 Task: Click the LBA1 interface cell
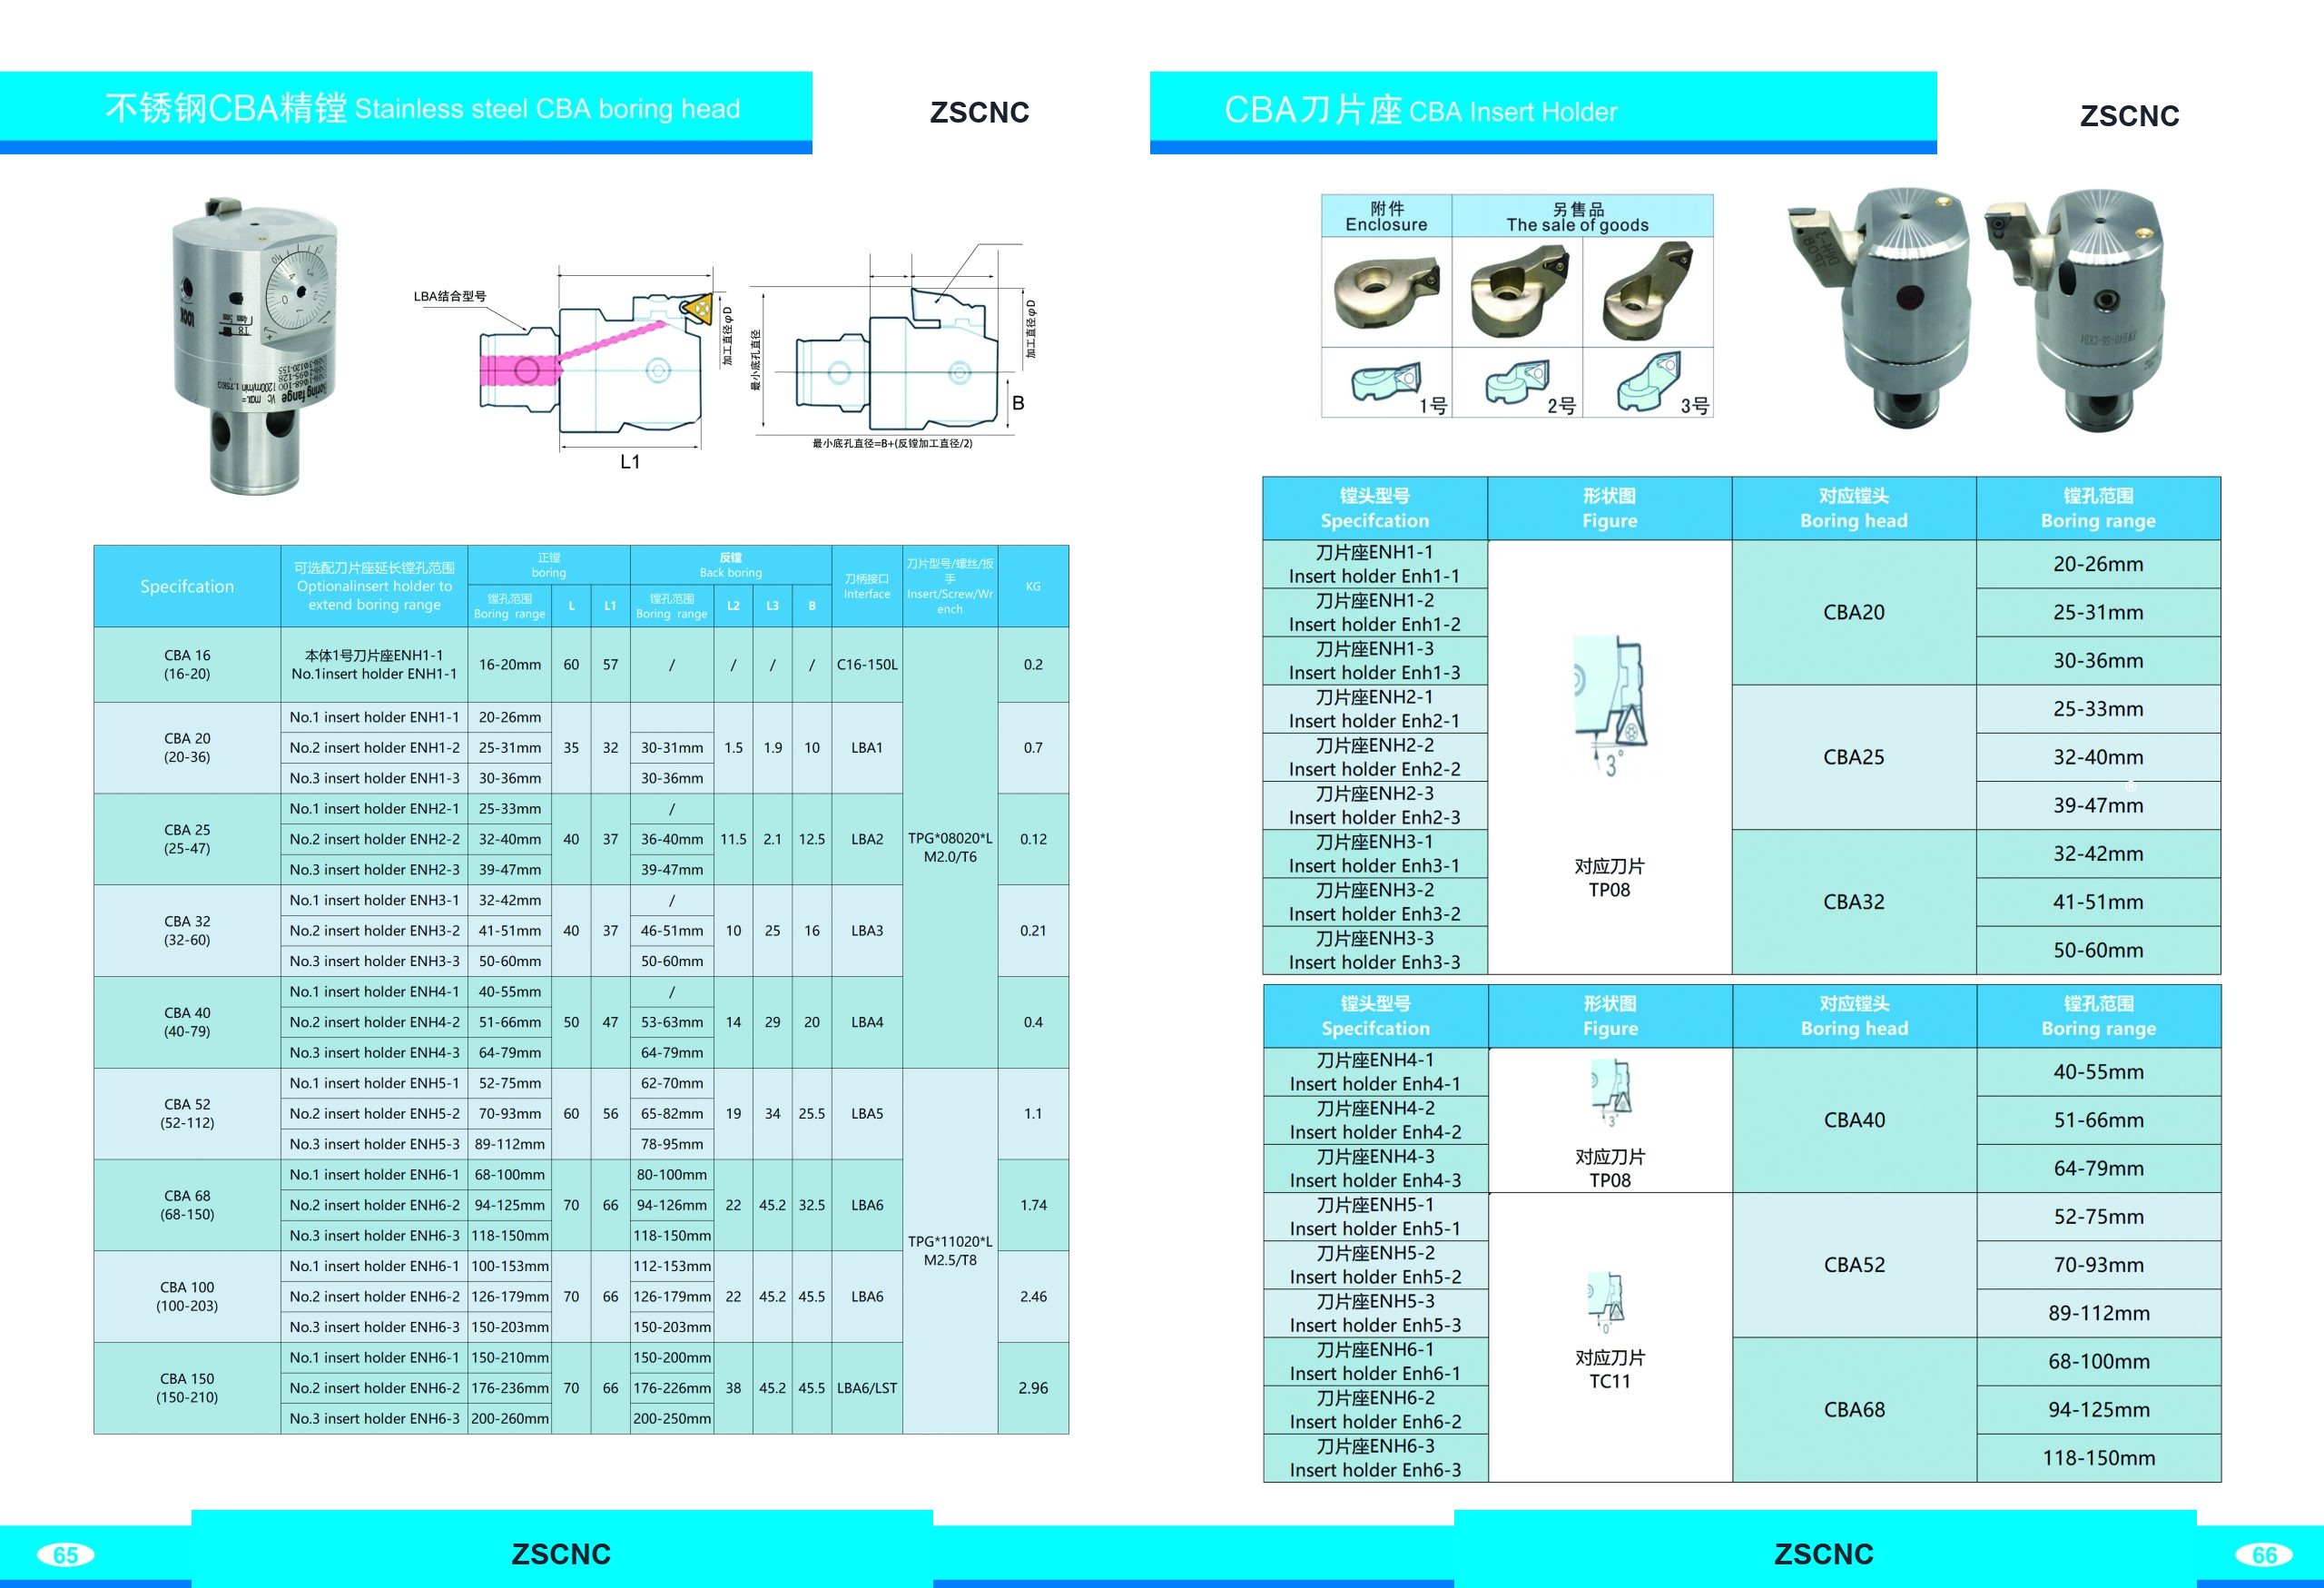867,747
